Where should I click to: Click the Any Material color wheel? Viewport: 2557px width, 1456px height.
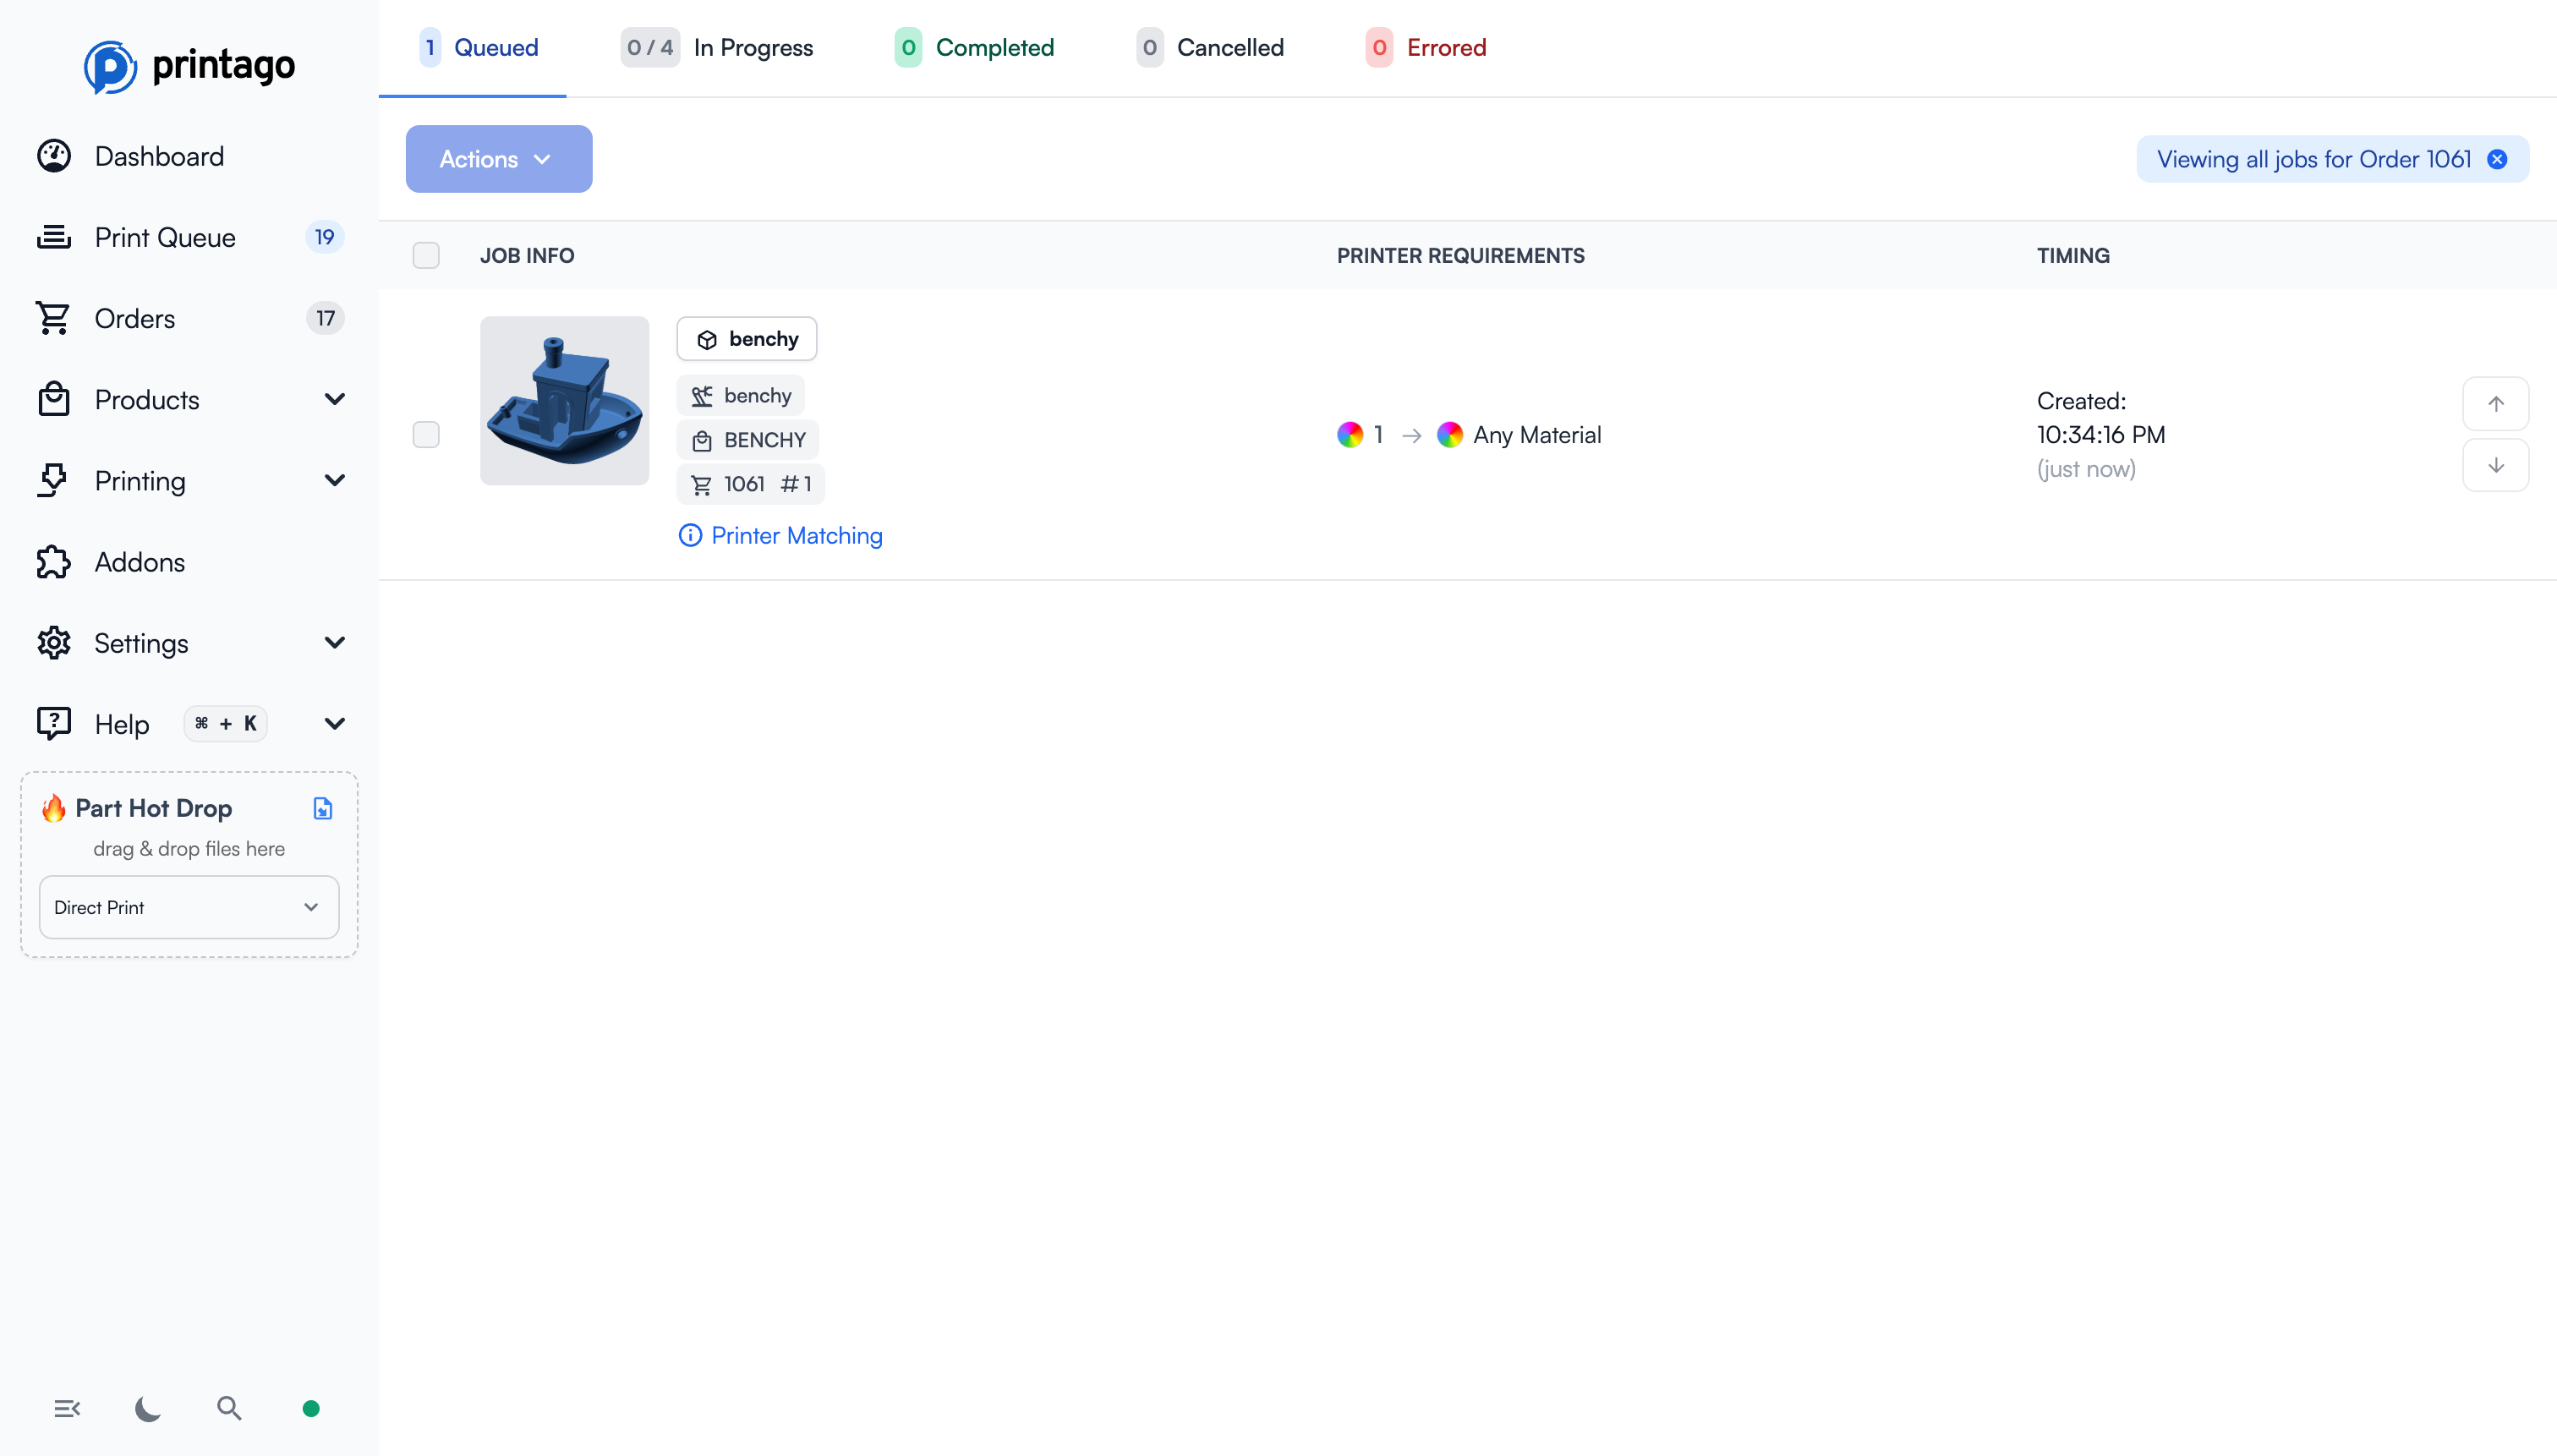point(1450,434)
